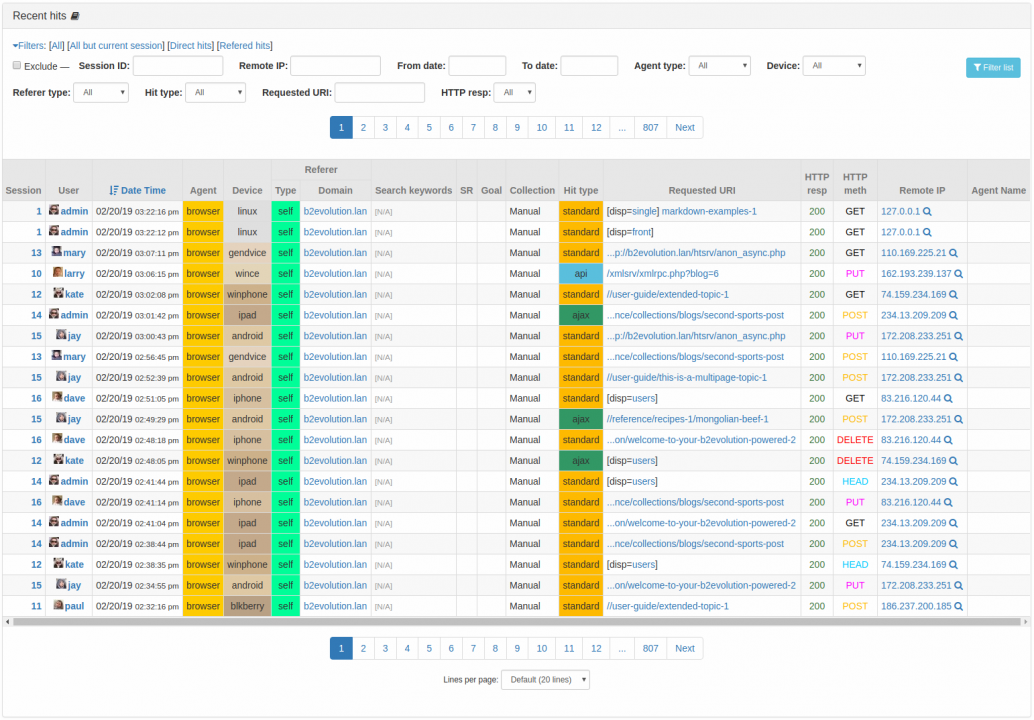Focus the Remote IP input field

point(336,66)
